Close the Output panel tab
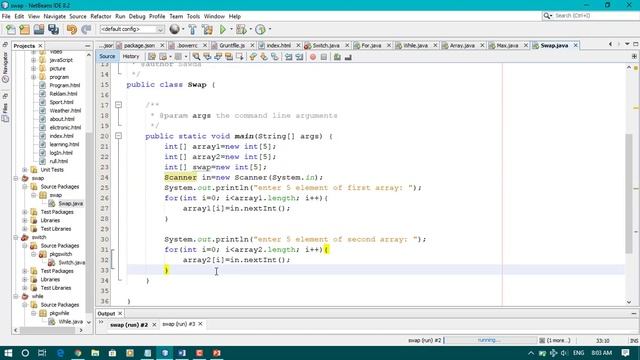Screen dimensions: 640x360 (x=120, y=313)
